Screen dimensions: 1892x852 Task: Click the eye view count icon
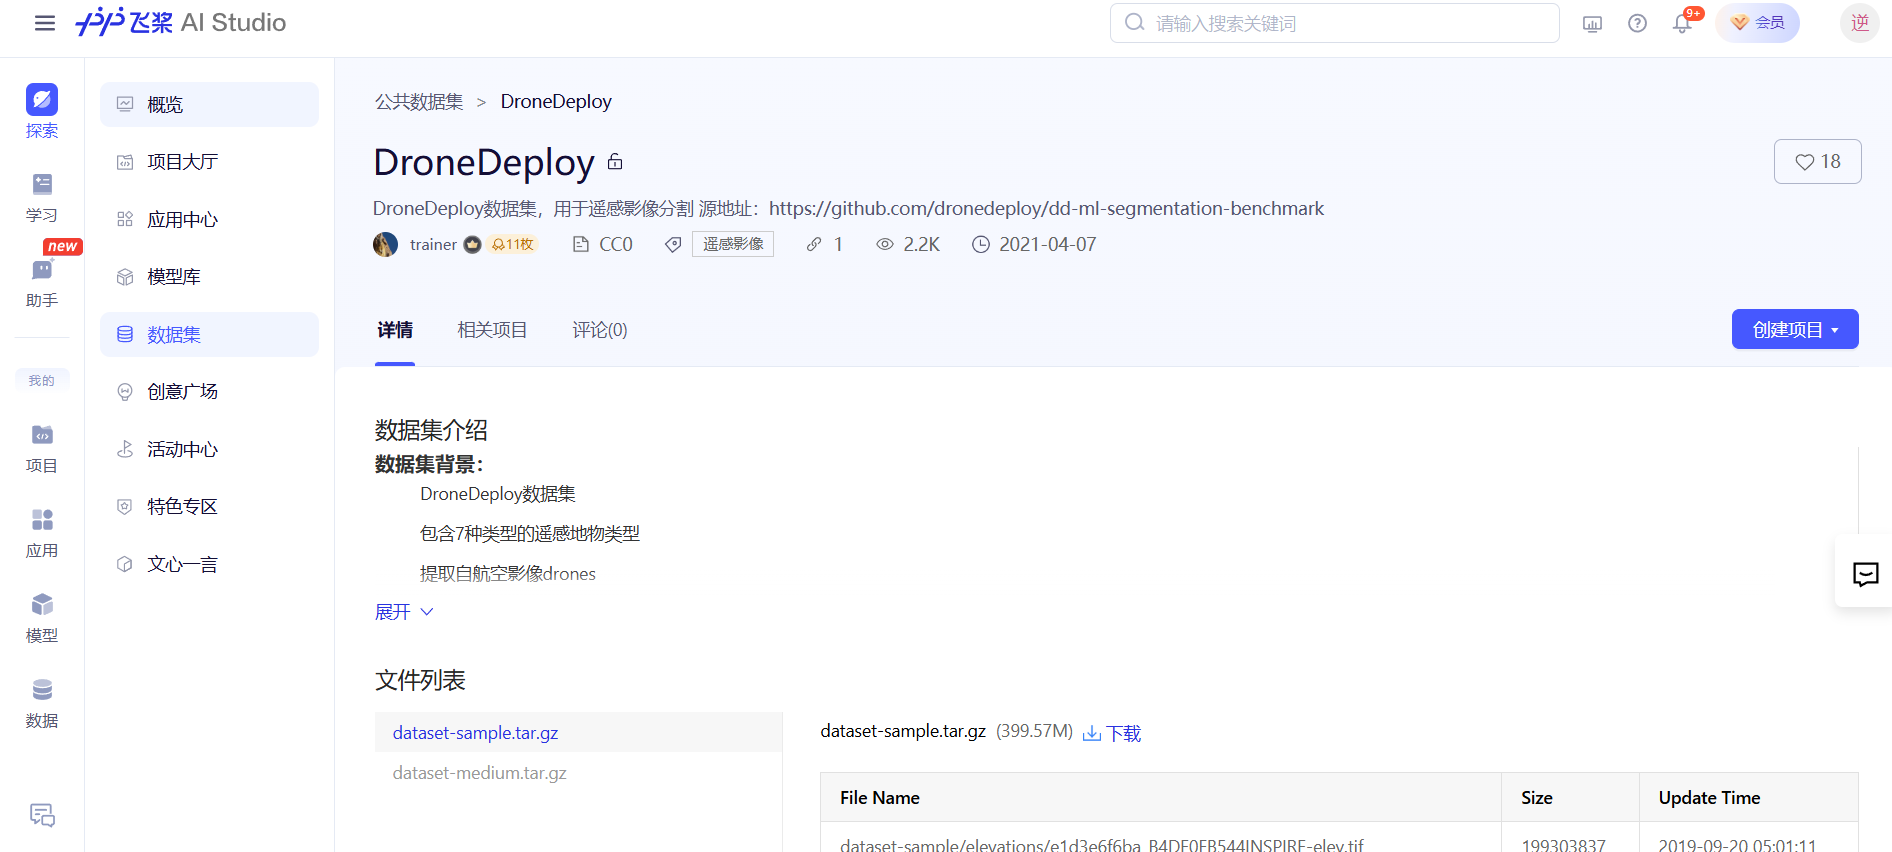click(884, 244)
